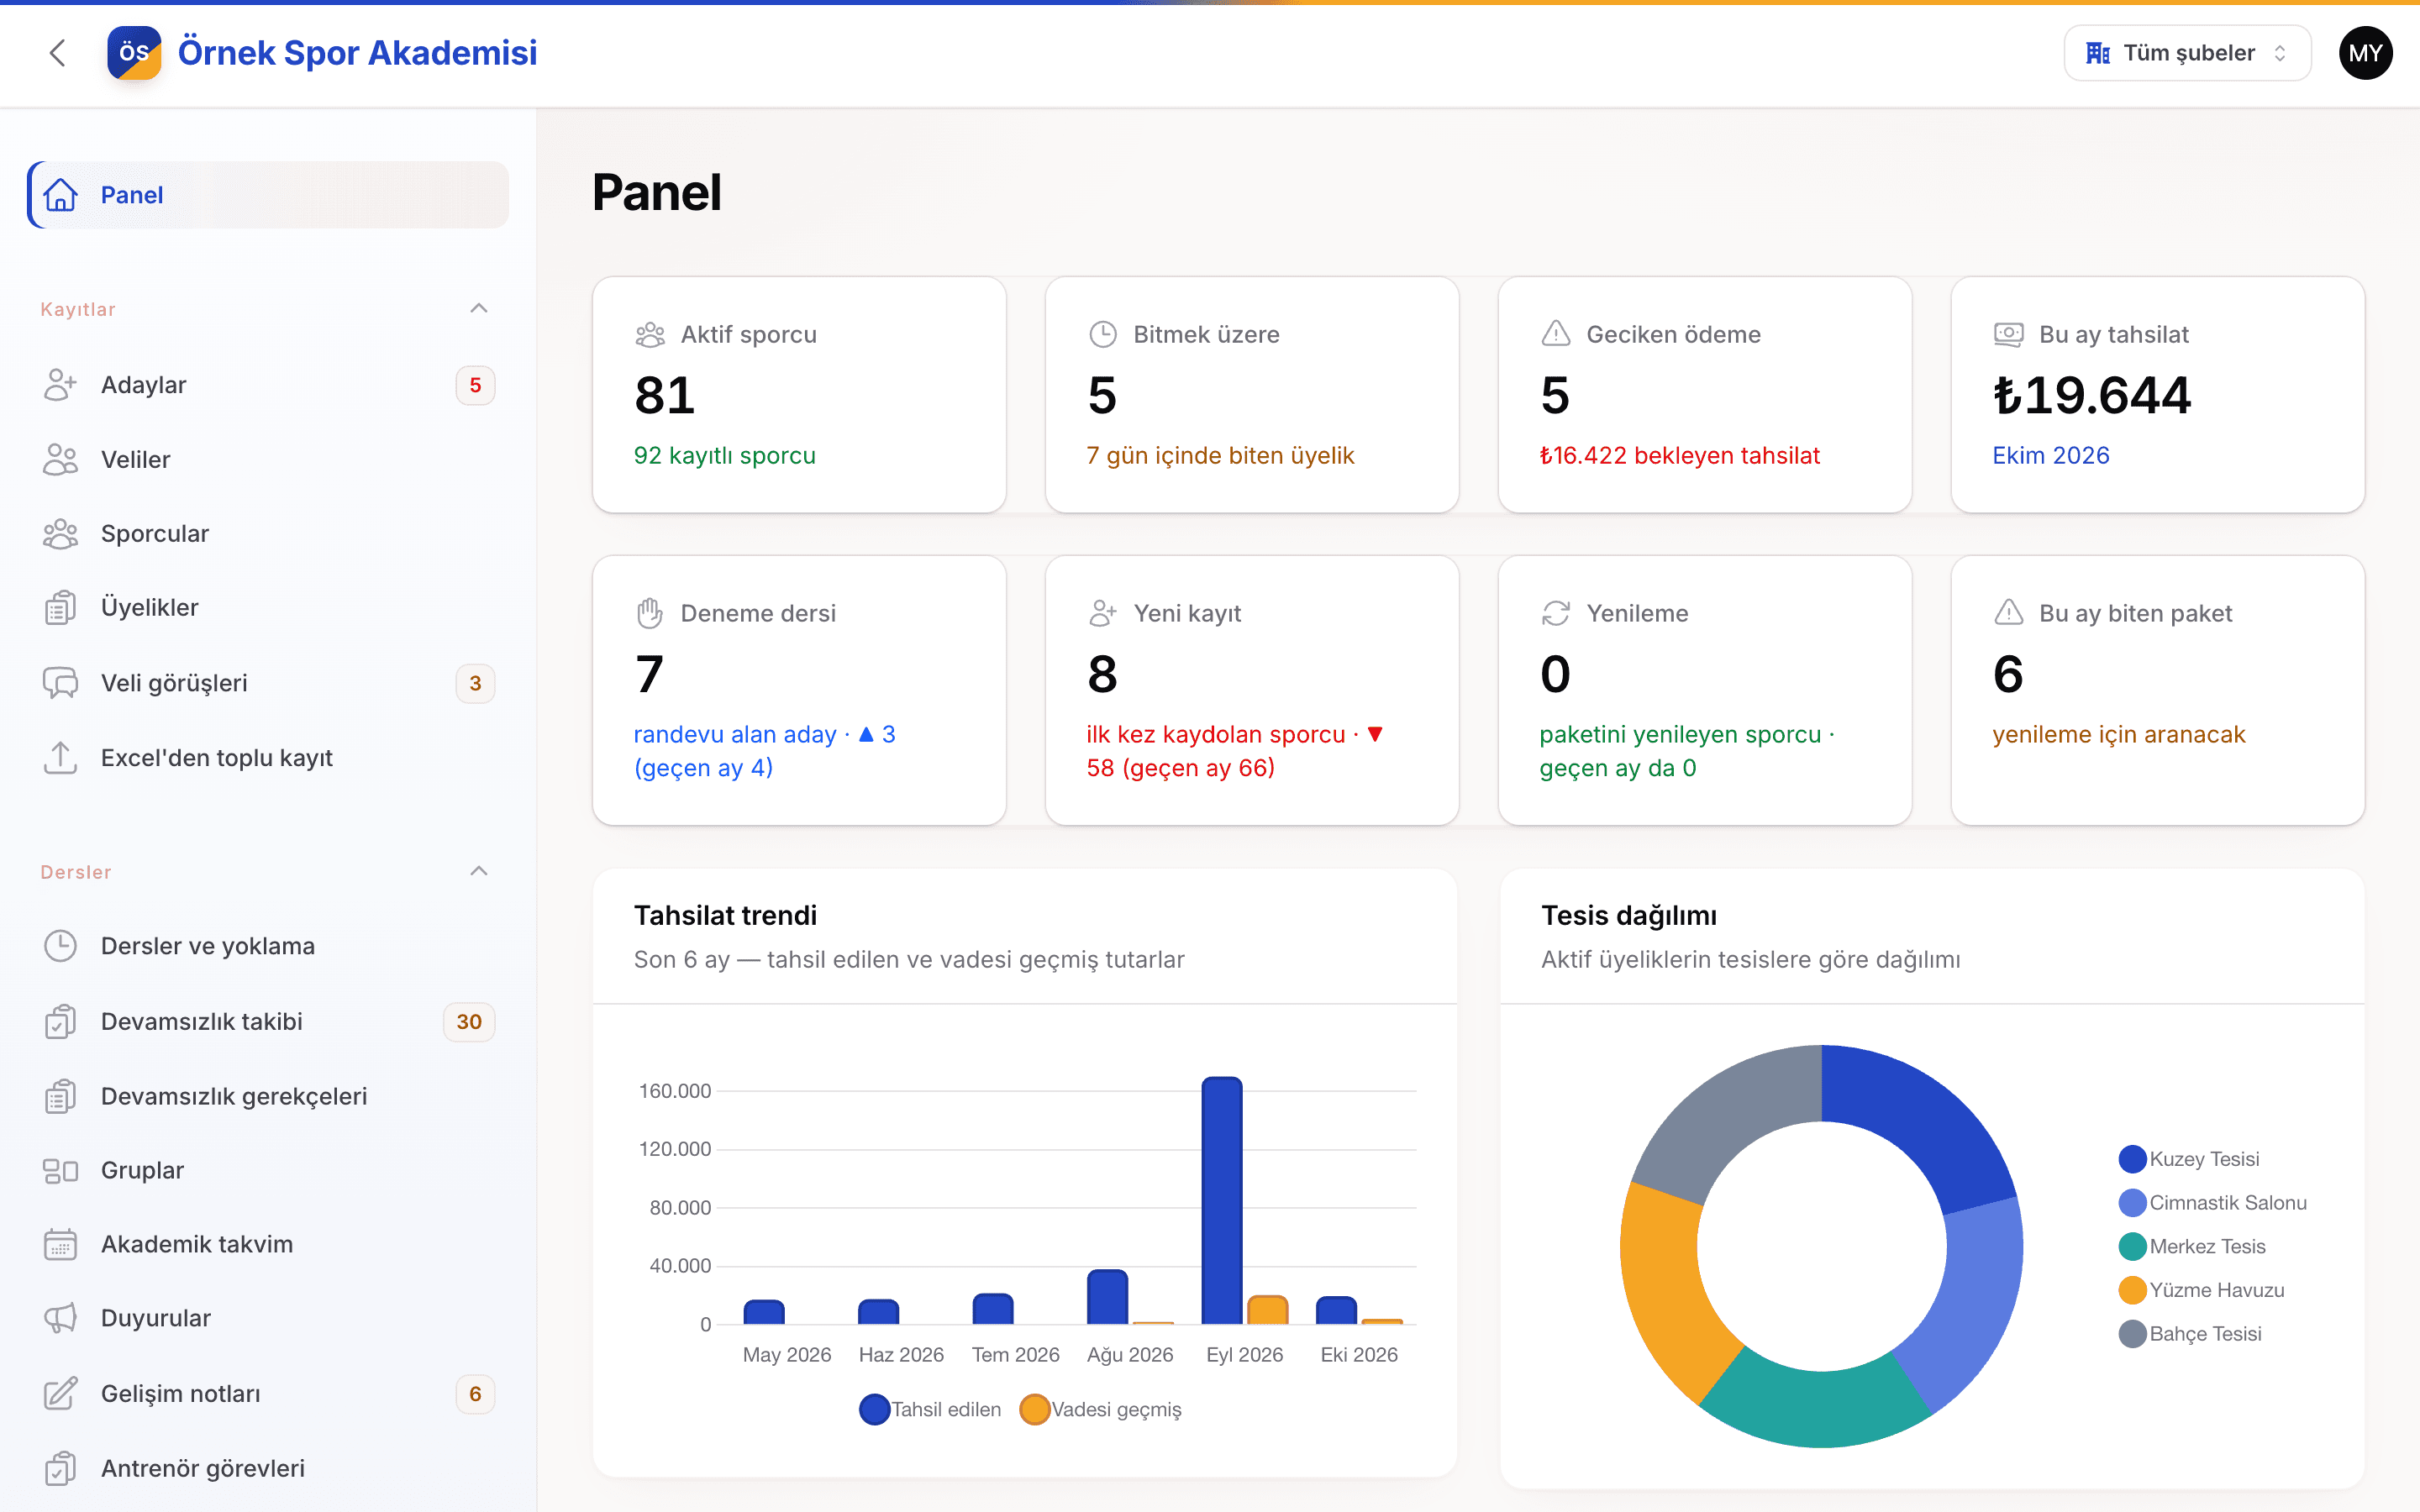Click the back arrow in header

pyautogui.click(x=58, y=53)
